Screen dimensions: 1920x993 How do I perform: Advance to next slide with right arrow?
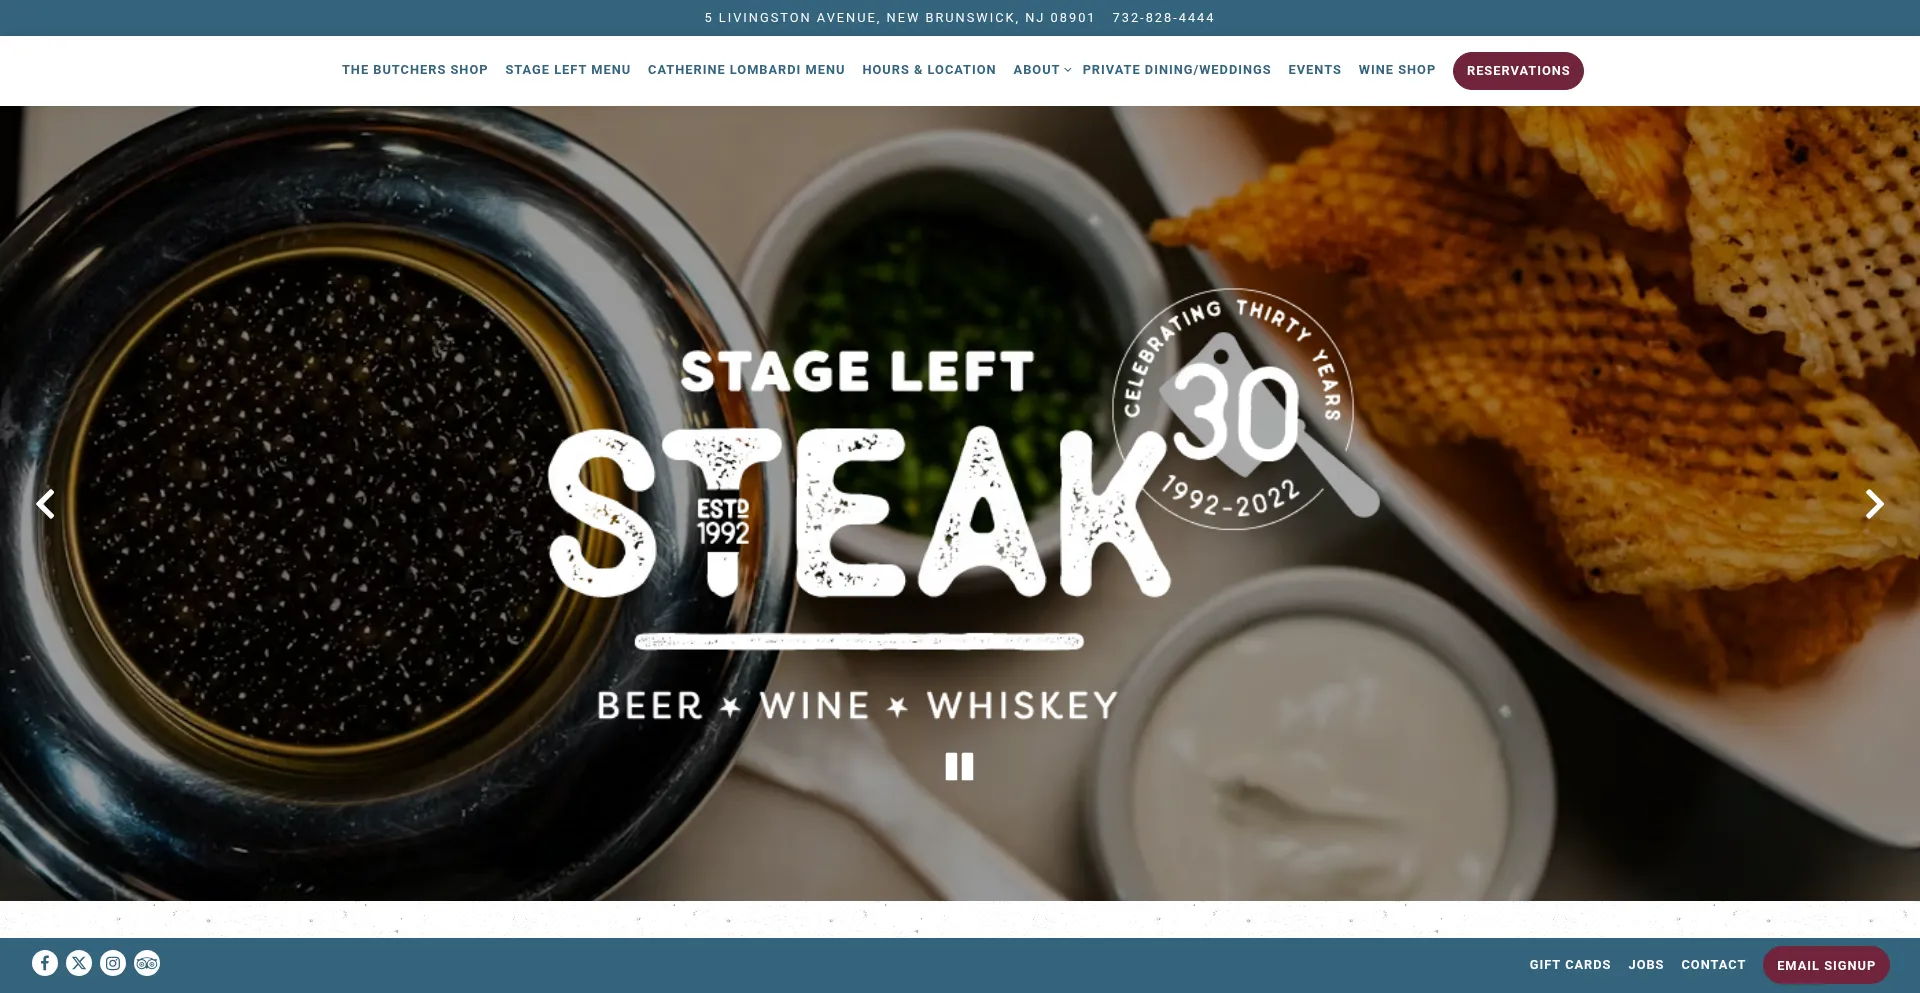[x=1875, y=504]
